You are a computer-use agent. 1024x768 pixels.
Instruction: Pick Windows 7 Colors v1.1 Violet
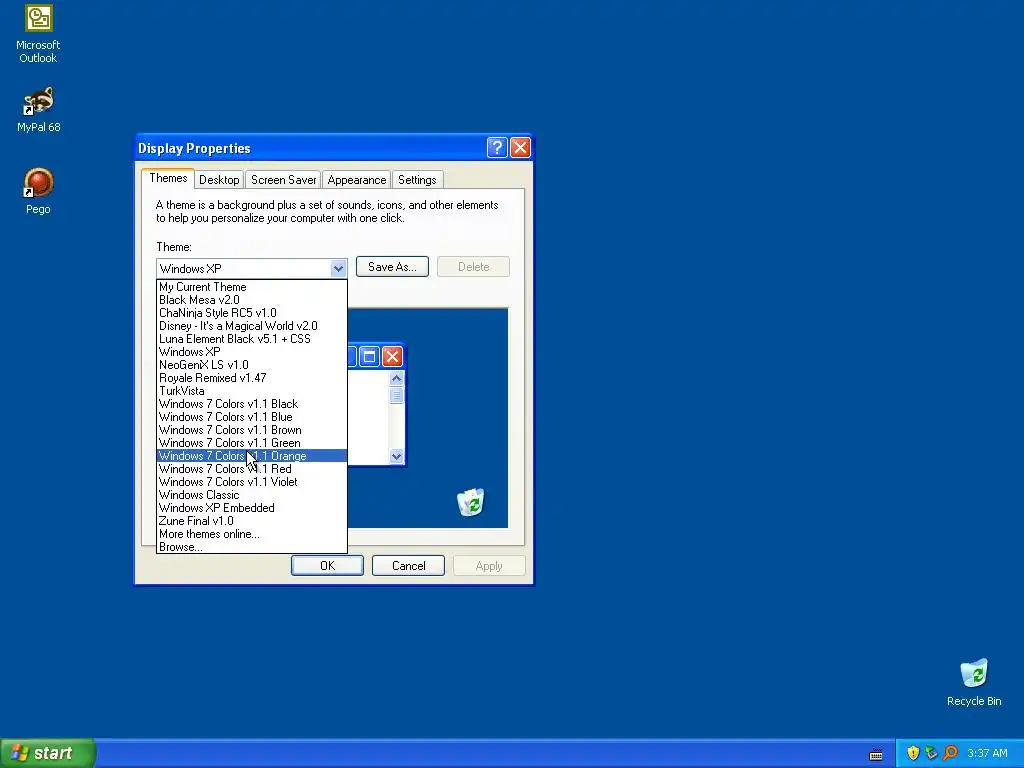pyautogui.click(x=252, y=482)
